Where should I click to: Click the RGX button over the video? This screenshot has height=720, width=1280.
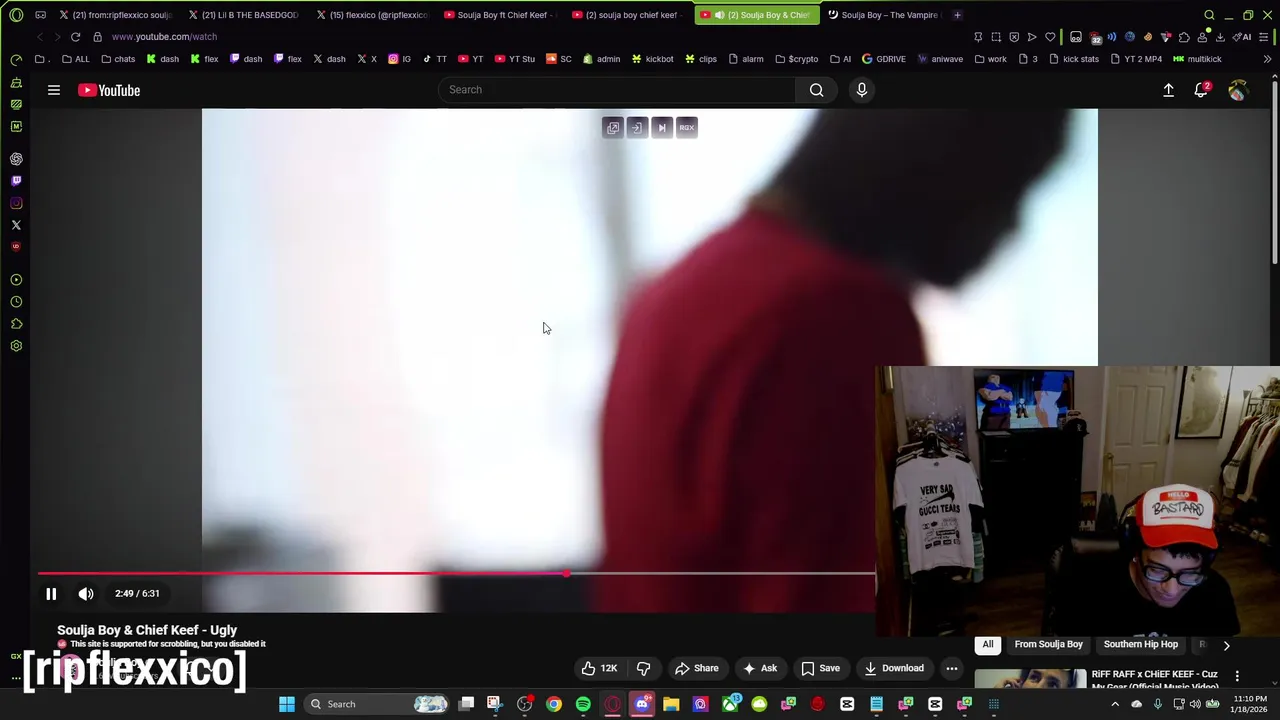click(687, 128)
